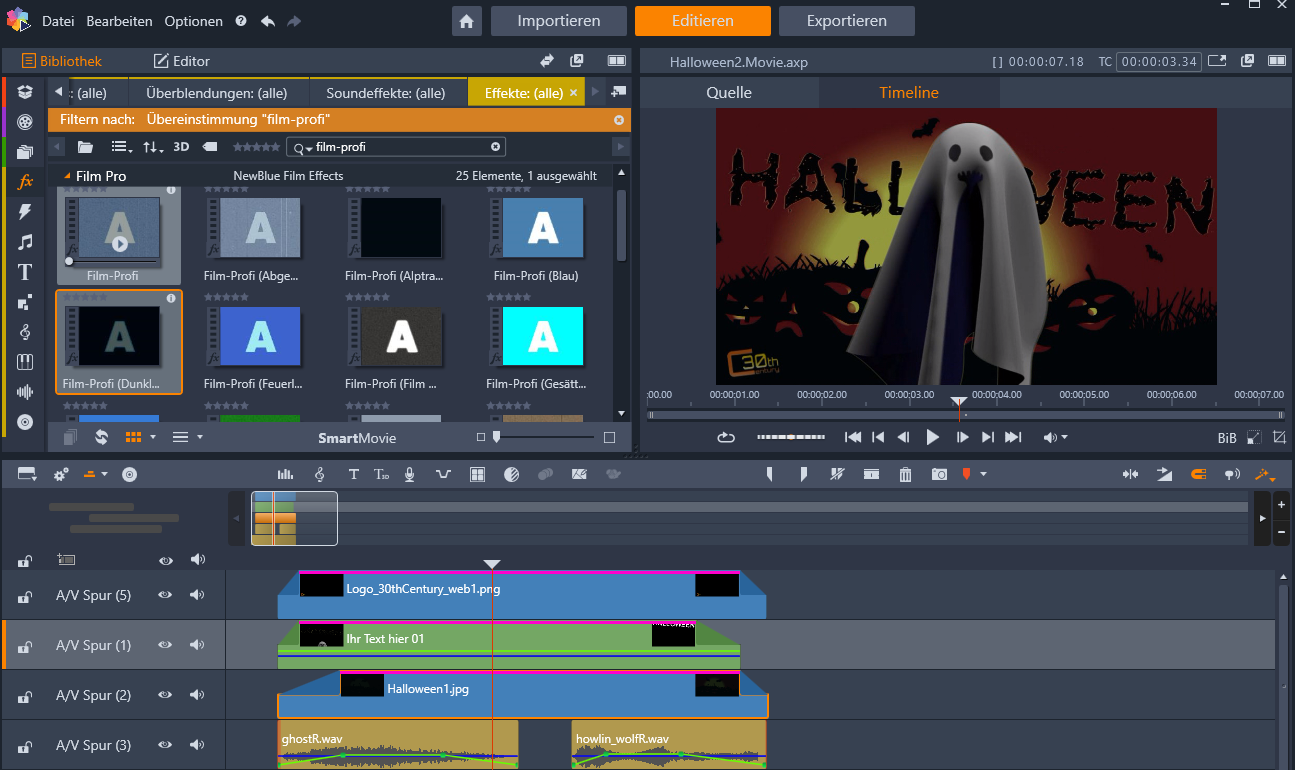Open the library view mode dropdown
The height and width of the screenshot is (770, 1295).
click(122, 147)
